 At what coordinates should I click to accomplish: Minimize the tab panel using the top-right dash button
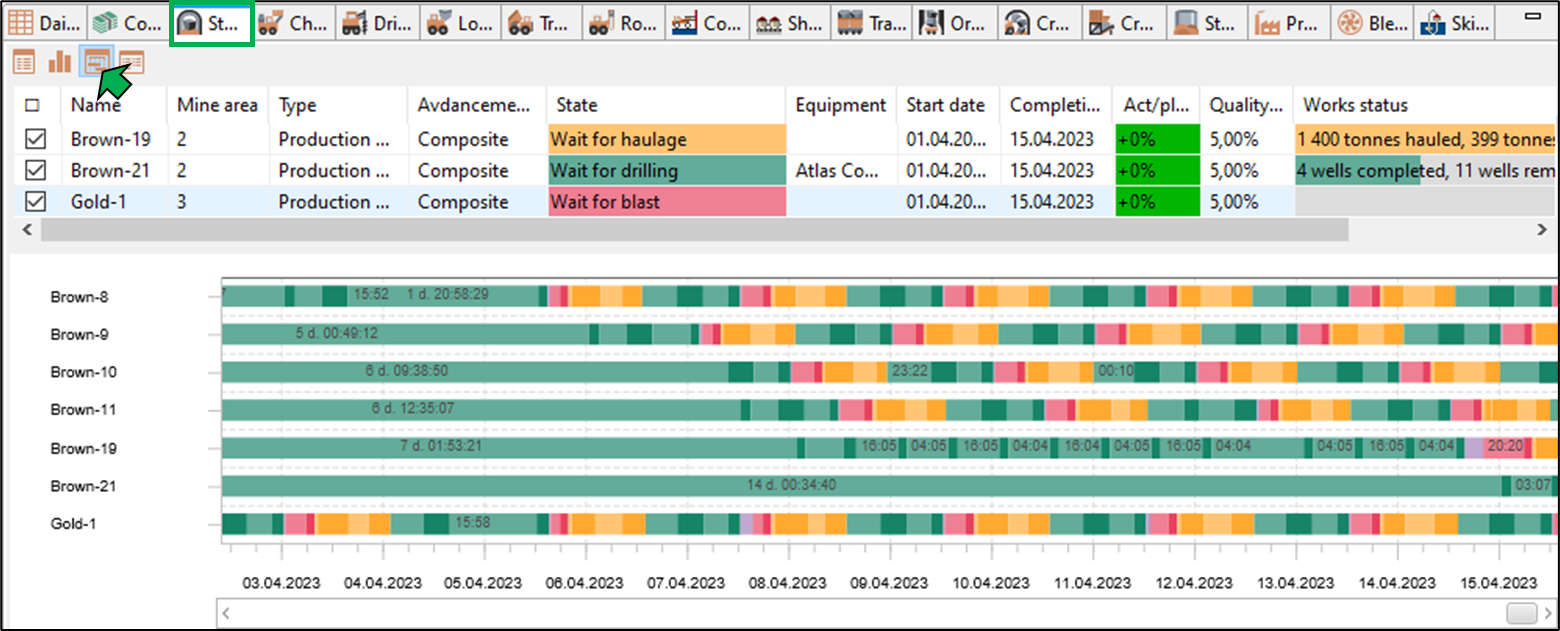pyautogui.click(x=1531, y=17)
